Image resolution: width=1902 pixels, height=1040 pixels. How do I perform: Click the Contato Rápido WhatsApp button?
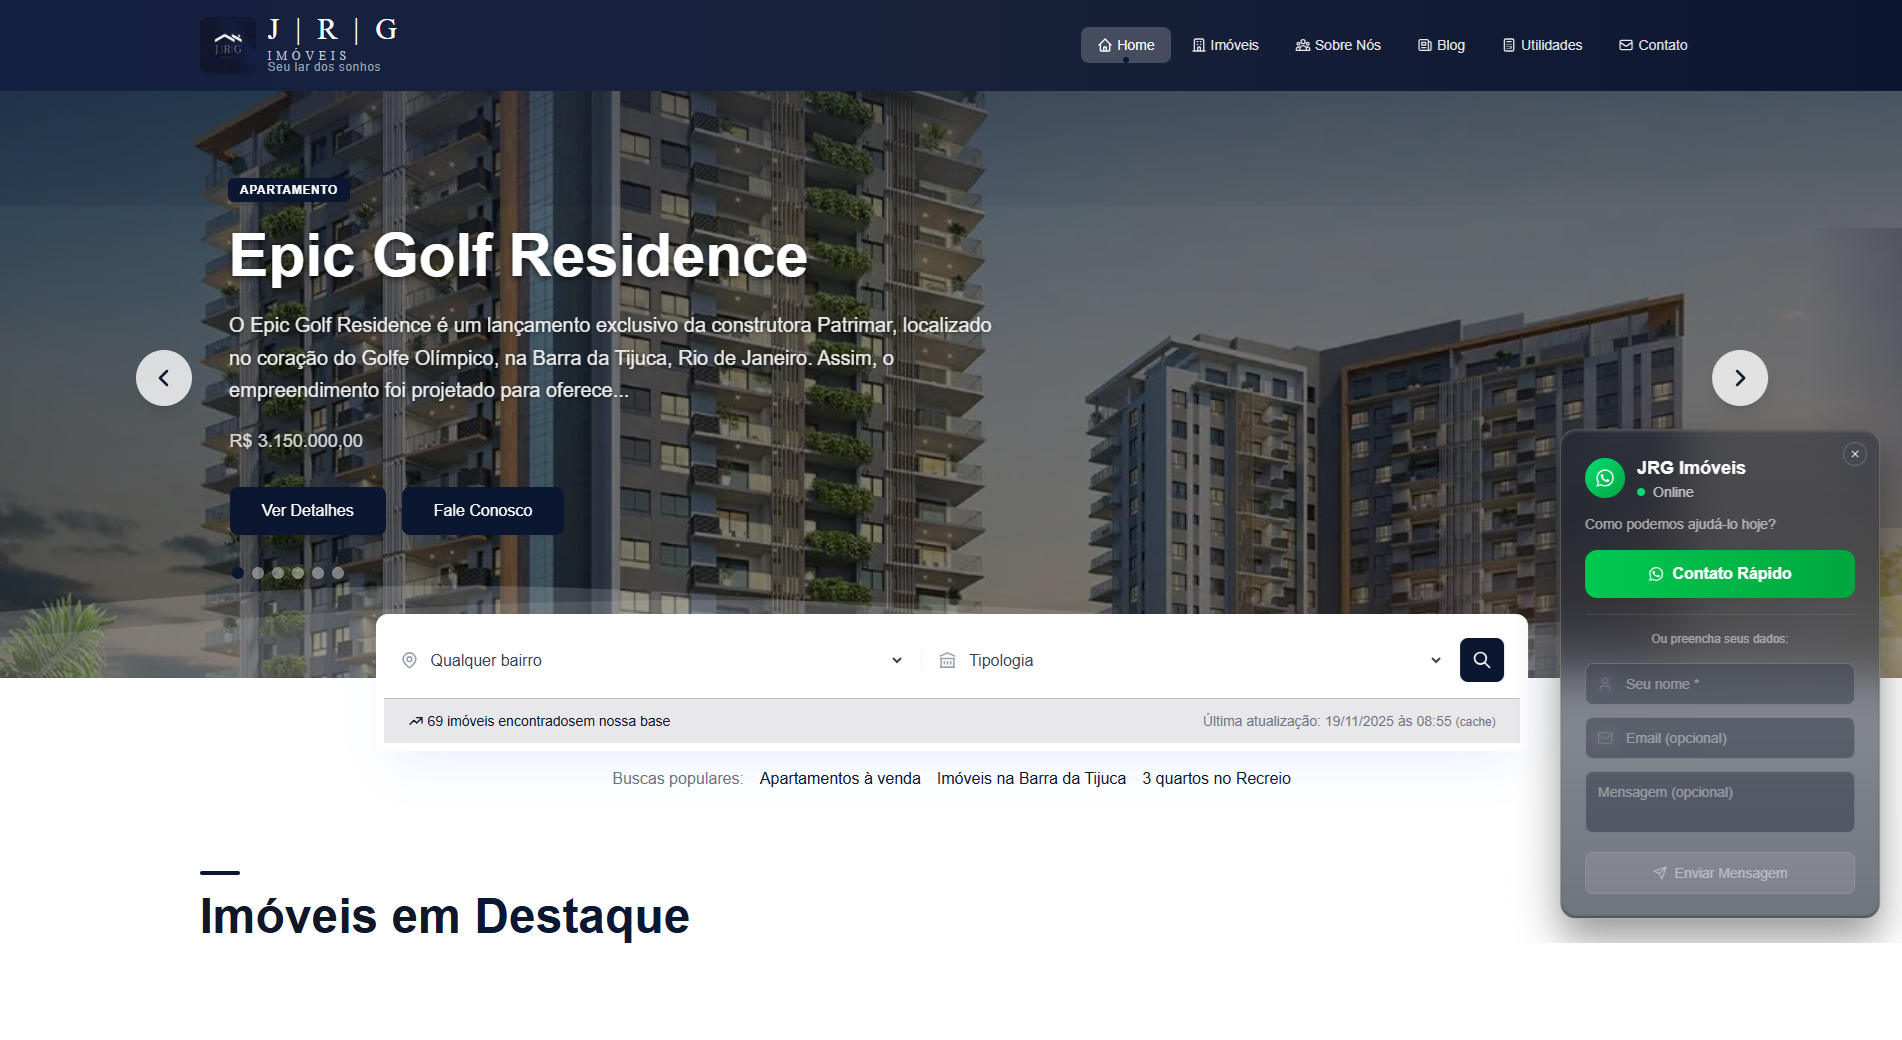click(x=1719, y=574)
